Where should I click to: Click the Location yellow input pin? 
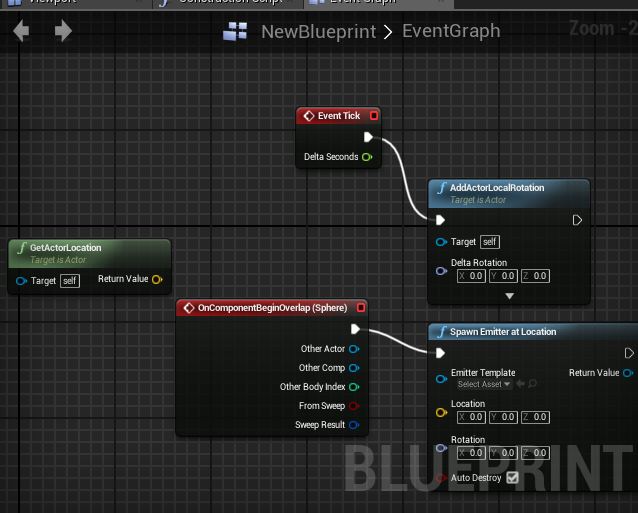pyautogui.click(x=441, y=413)
